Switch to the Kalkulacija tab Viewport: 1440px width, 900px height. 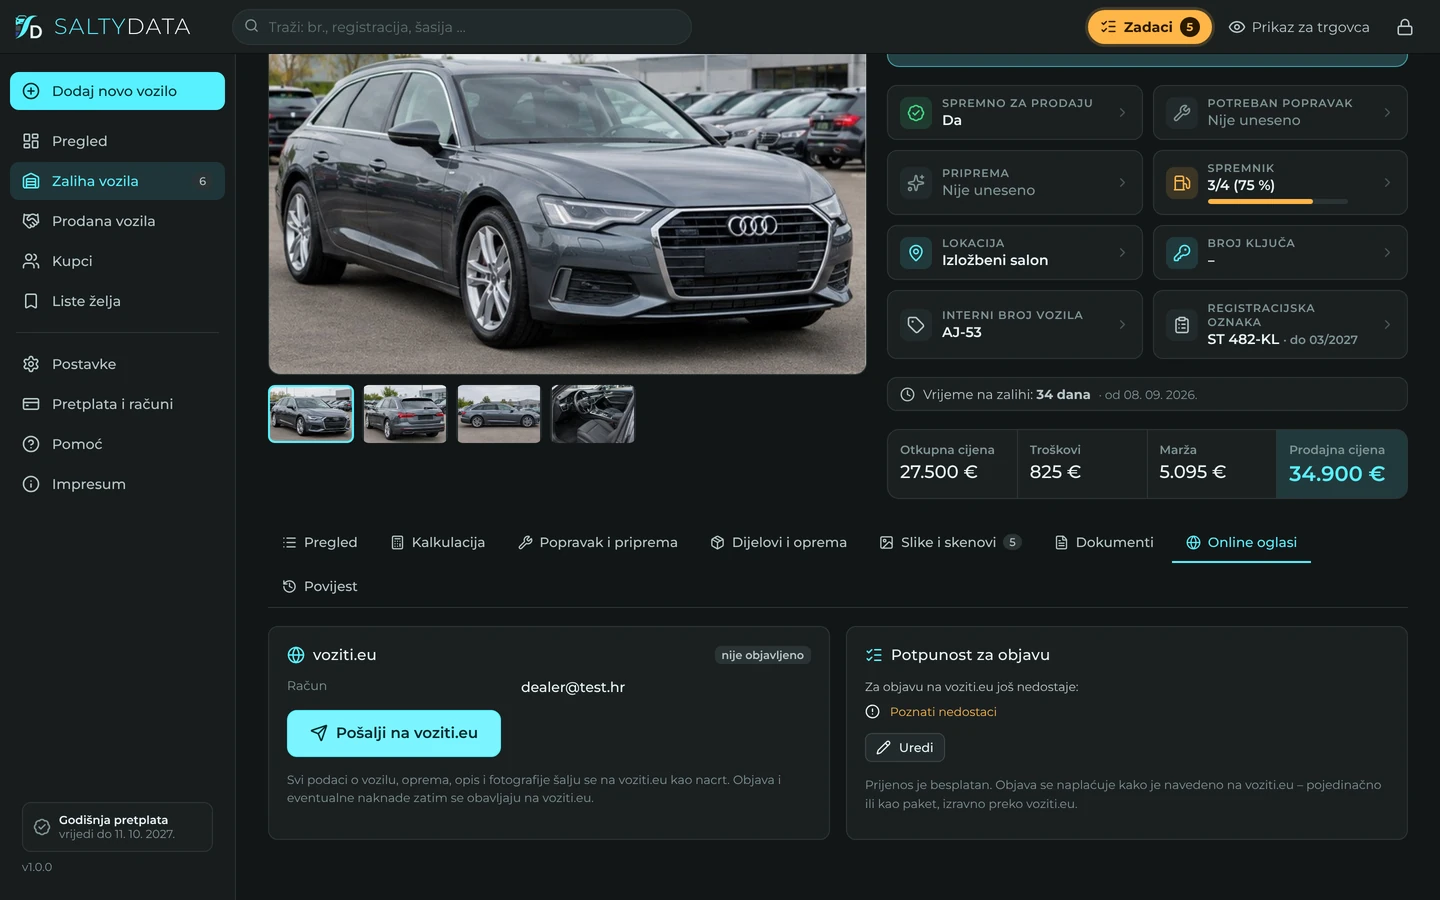[x=438, y=542]
